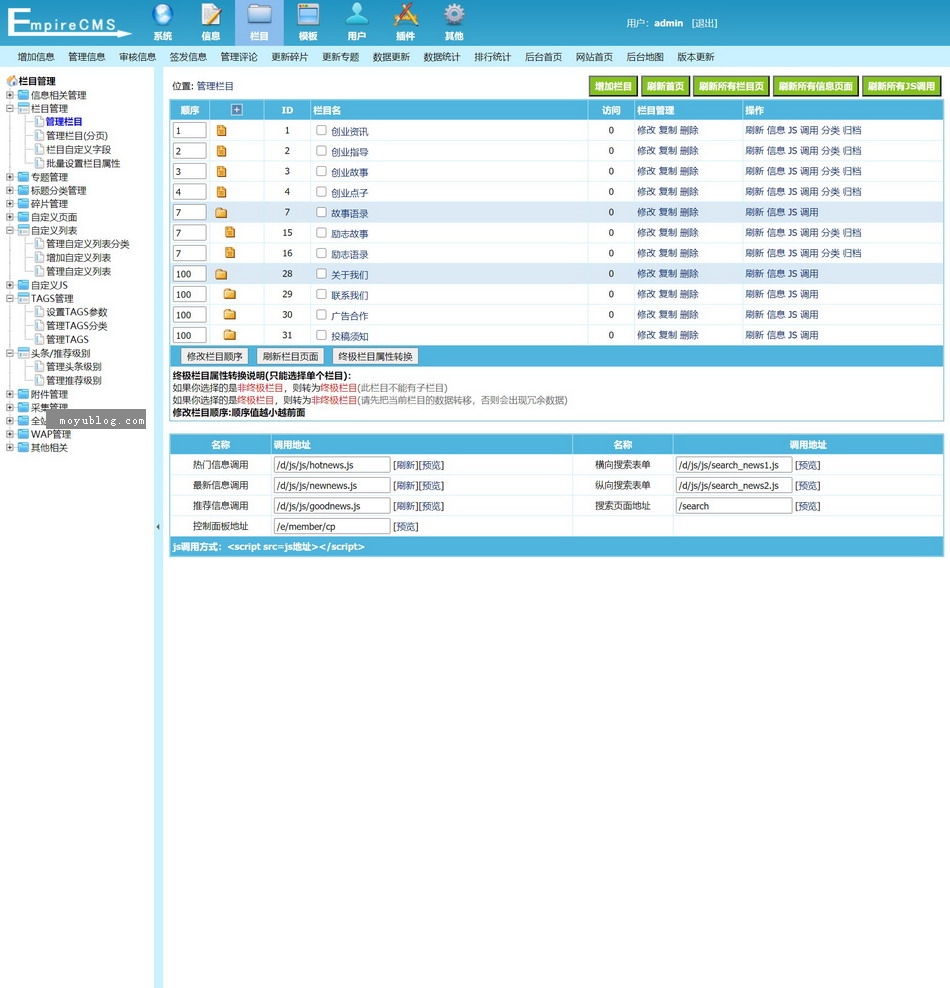
Task: Click the folder icon in the 关于我们 row
Action: [x=221, y=274]
